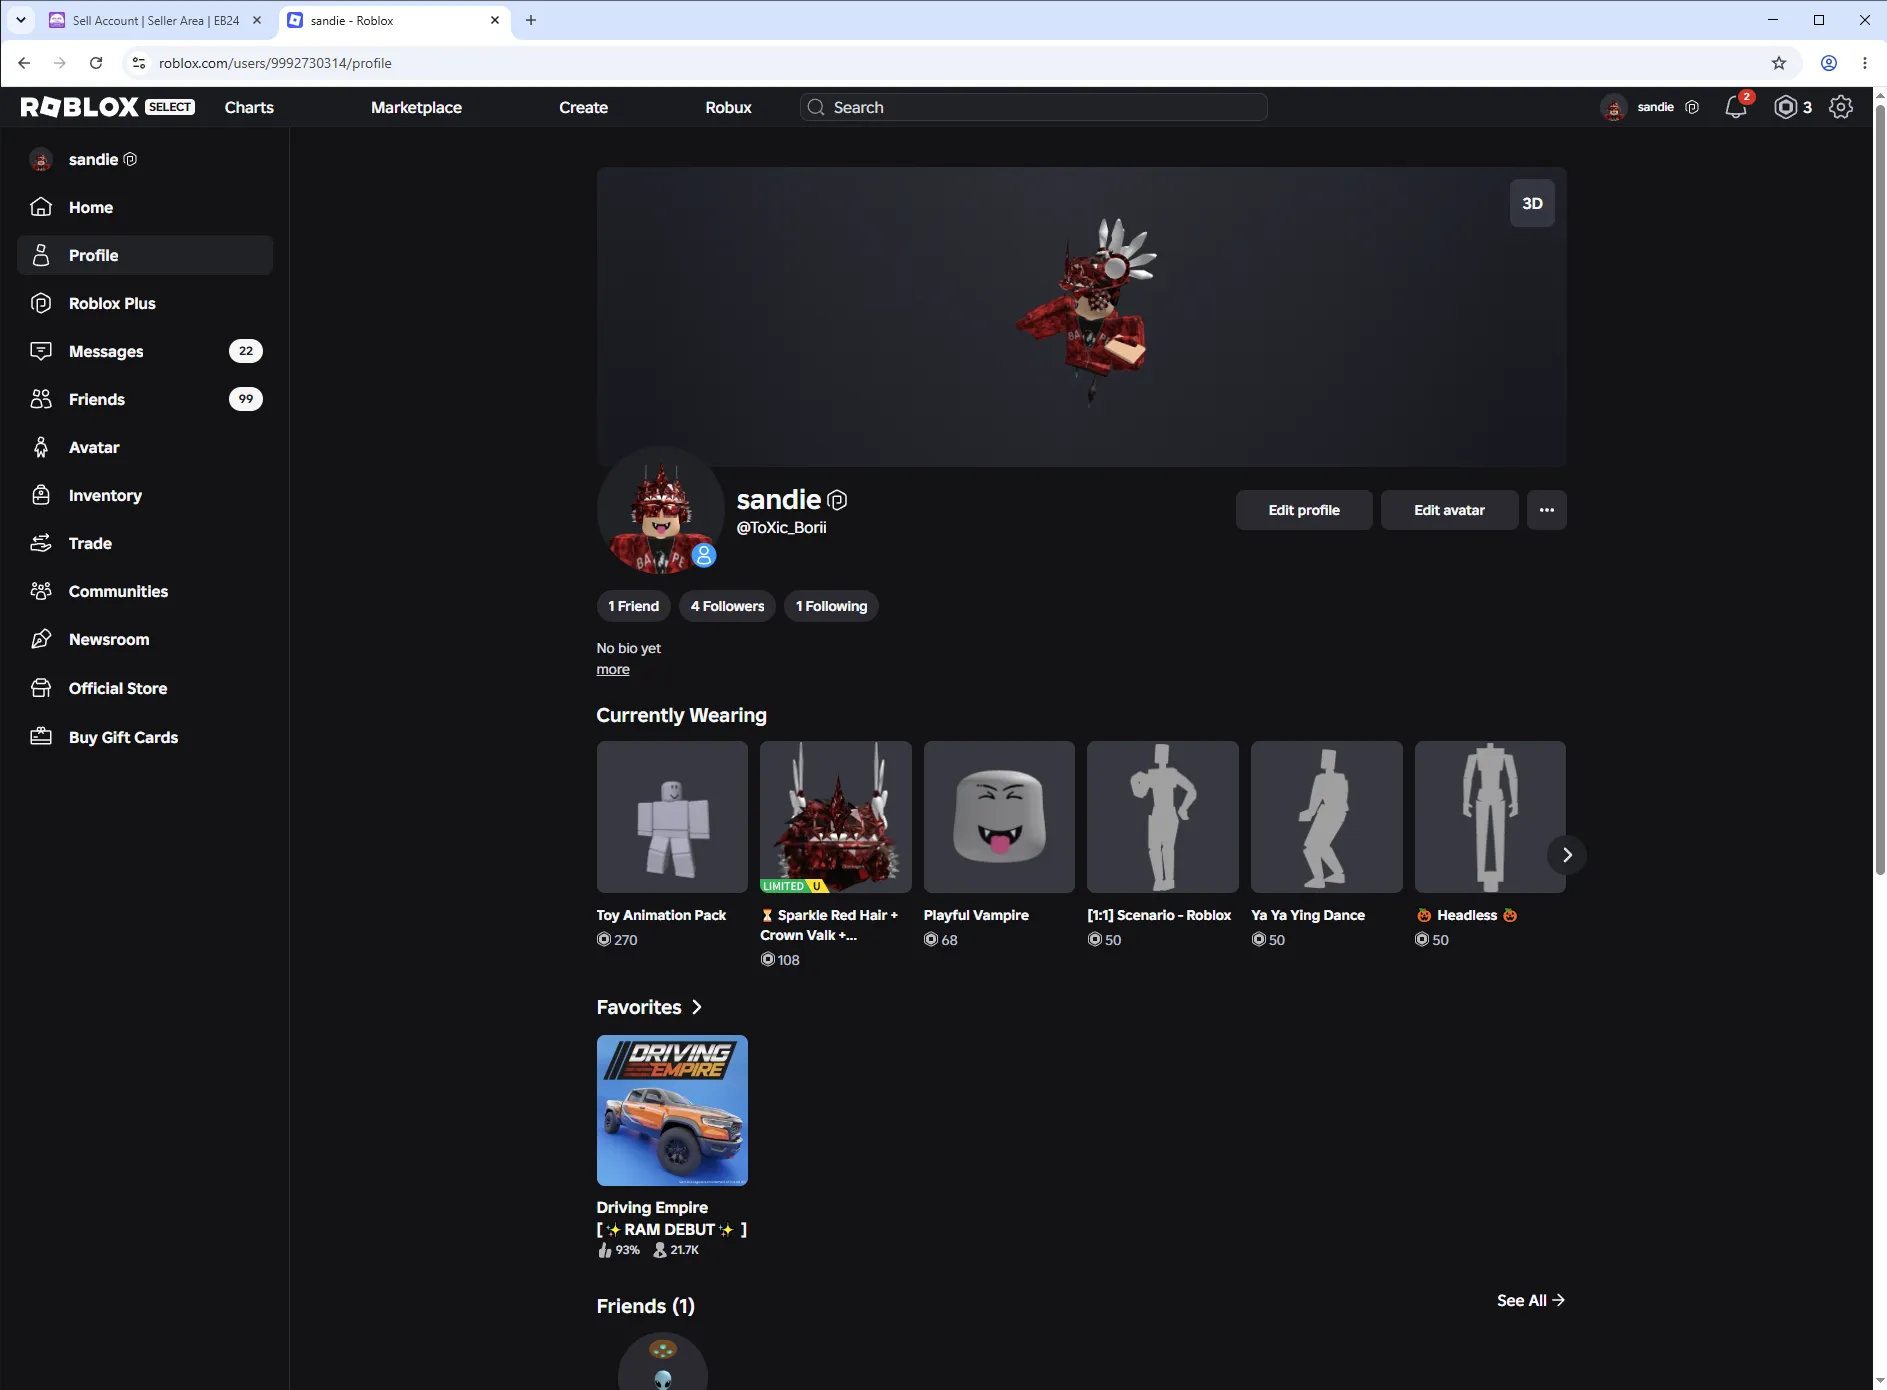Open Inventory from the sidebar
Image resolution: width=1887 pixels, height=1390 pixels.
145,495
